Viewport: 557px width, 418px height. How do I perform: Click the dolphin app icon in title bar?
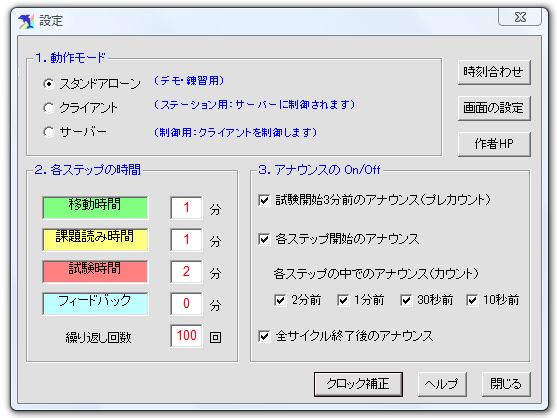(x=26, y=21)
